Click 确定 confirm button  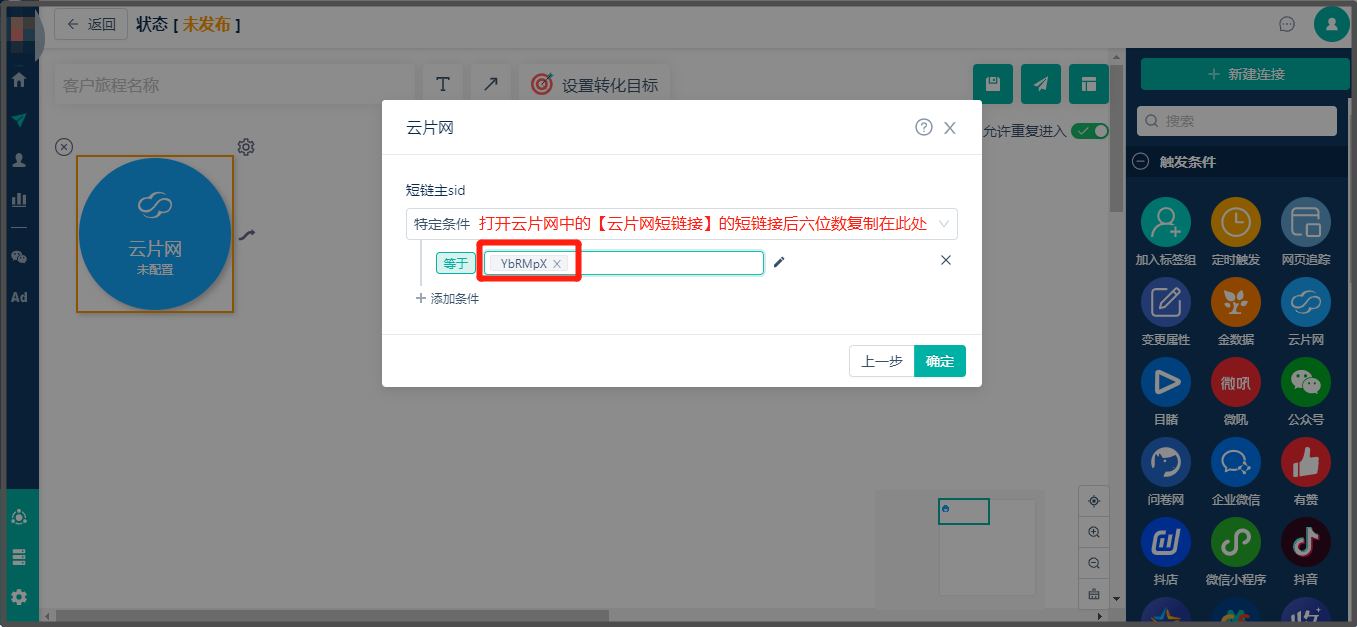click(940, 361)
